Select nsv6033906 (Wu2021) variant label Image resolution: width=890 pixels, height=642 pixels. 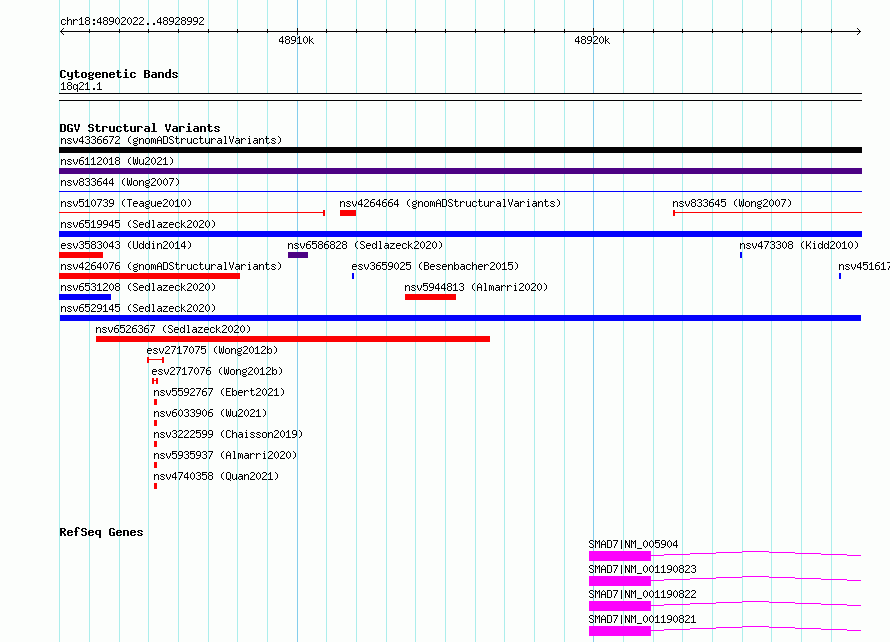[210, 413]
